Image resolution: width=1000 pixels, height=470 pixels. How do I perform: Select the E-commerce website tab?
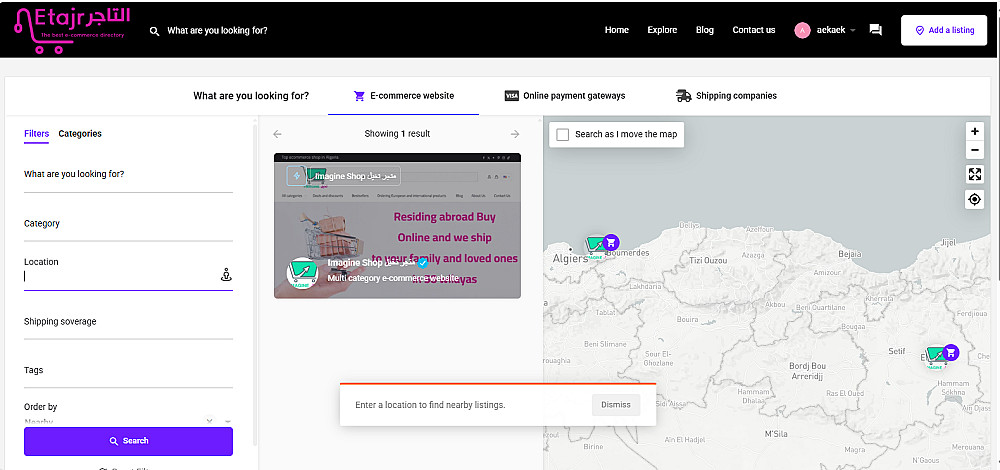pos(404,96)
